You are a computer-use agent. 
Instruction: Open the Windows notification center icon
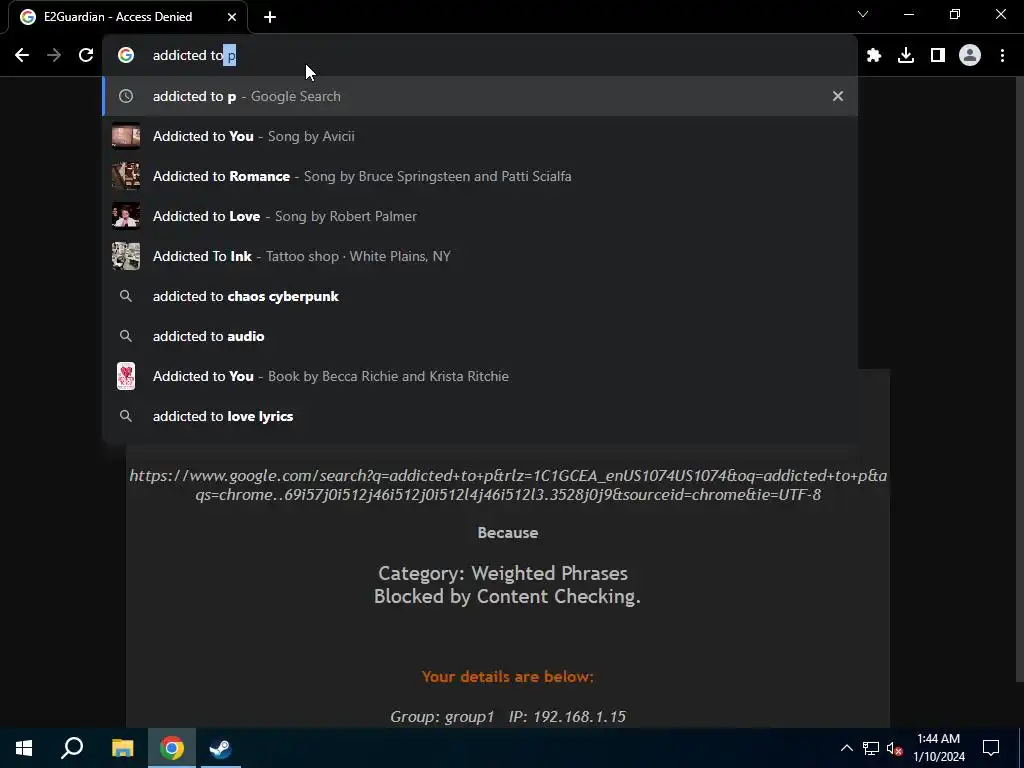click(991, 748)
